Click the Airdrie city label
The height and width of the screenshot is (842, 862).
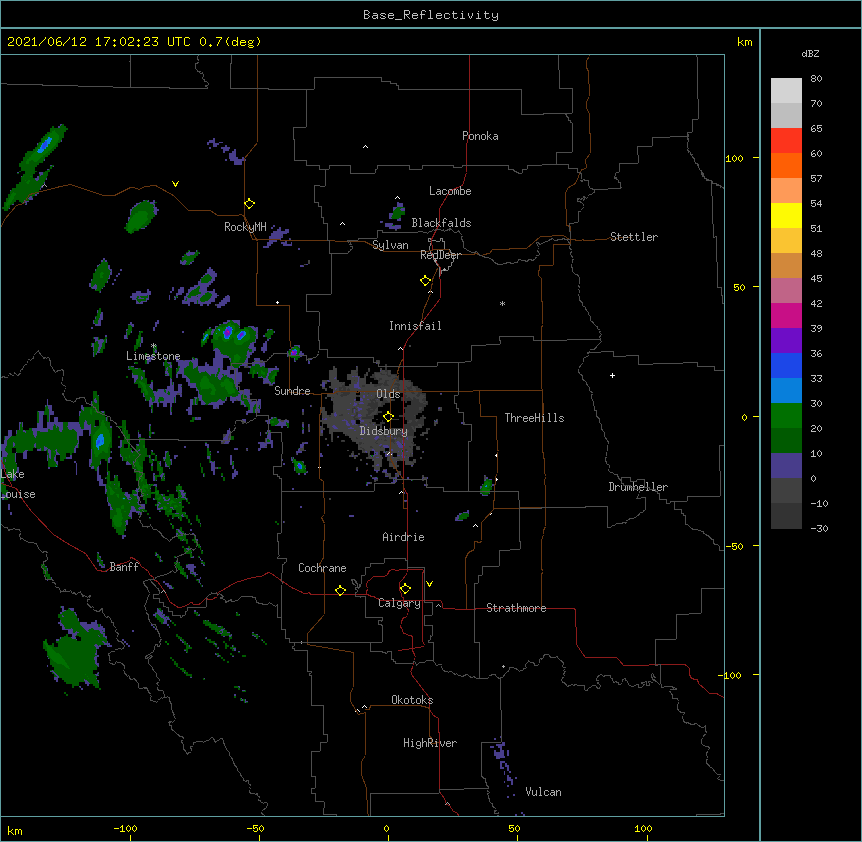pyautogui.click(x=404, y=537)
